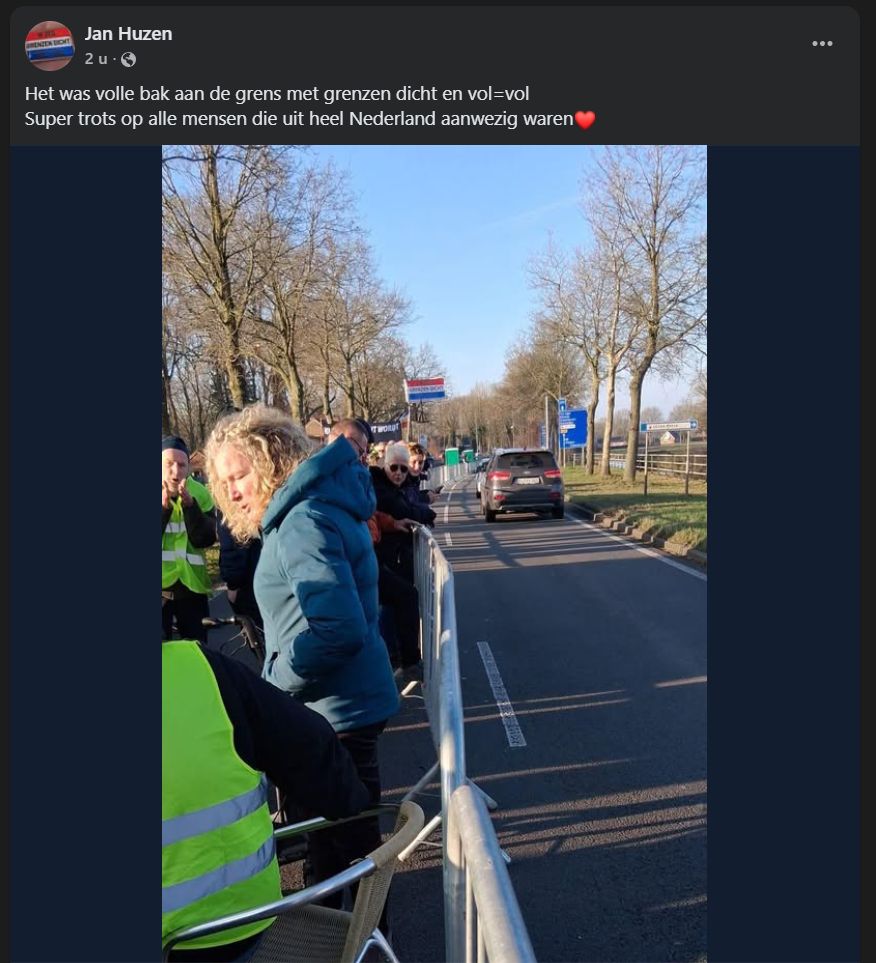The image size is (876, 963).
Task: Open the three-dot post options menu
Action: click(822, 43)
